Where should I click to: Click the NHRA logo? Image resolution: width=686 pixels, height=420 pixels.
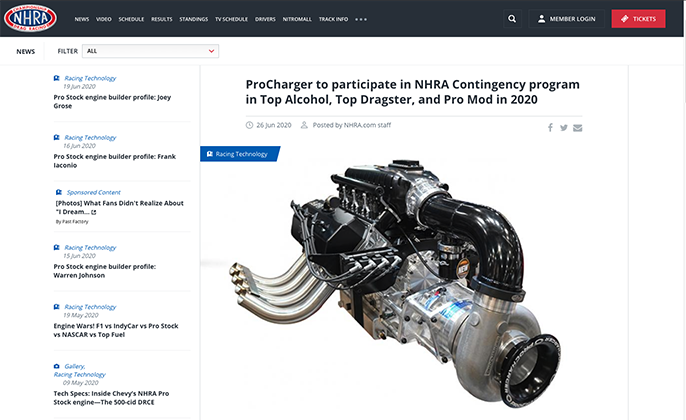30,18
